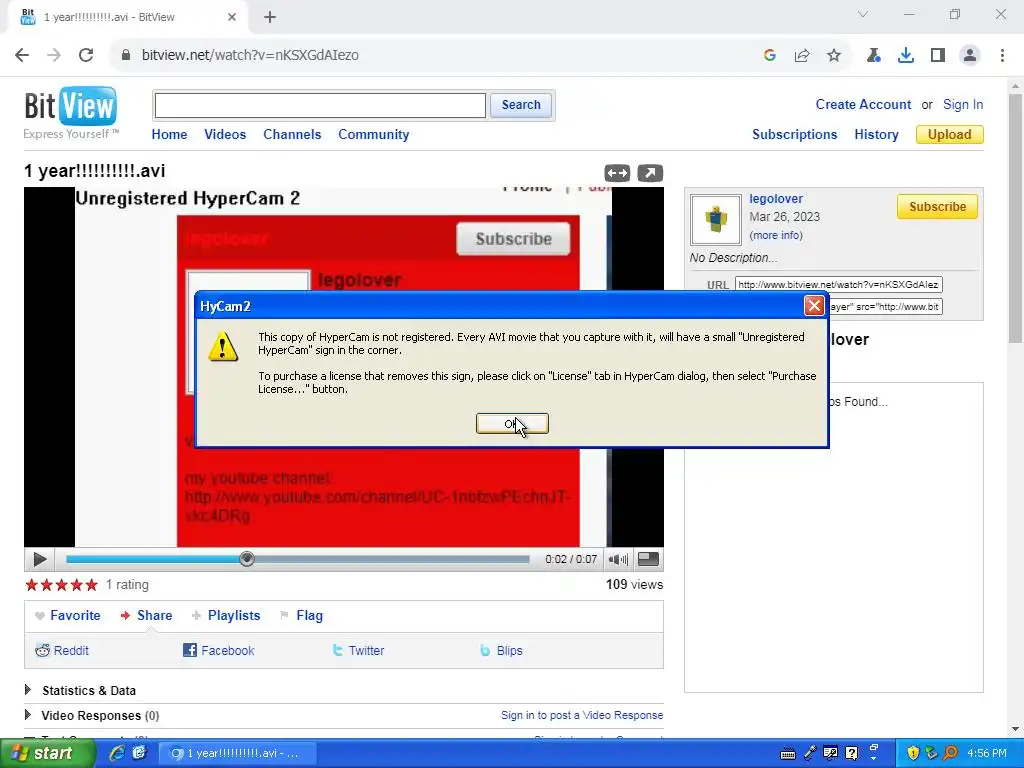Bookmark this page with the star icon
Viewport: 1024px width, 768px height.
(834, 55)
